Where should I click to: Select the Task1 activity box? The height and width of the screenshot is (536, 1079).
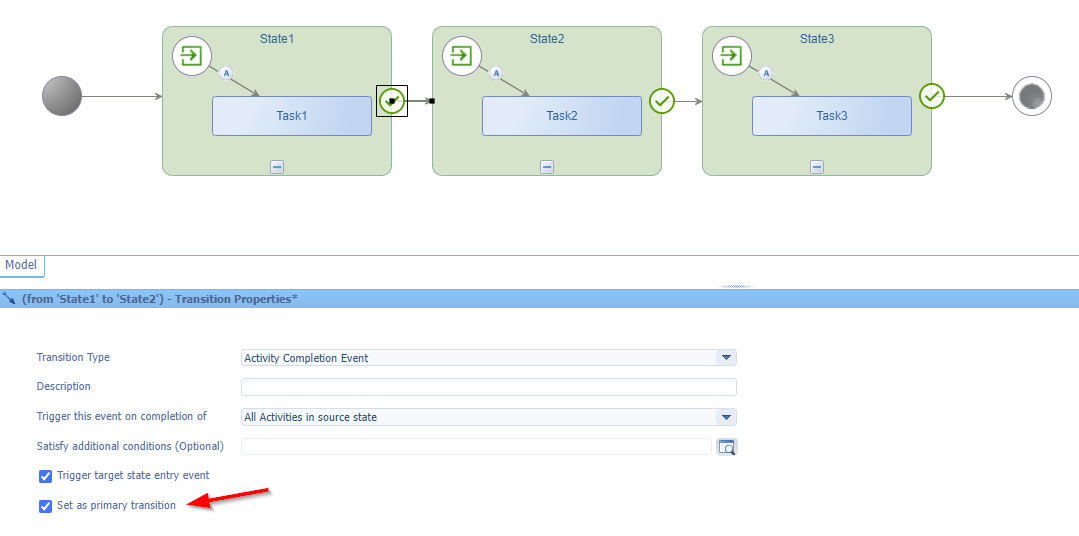(291, 116)
